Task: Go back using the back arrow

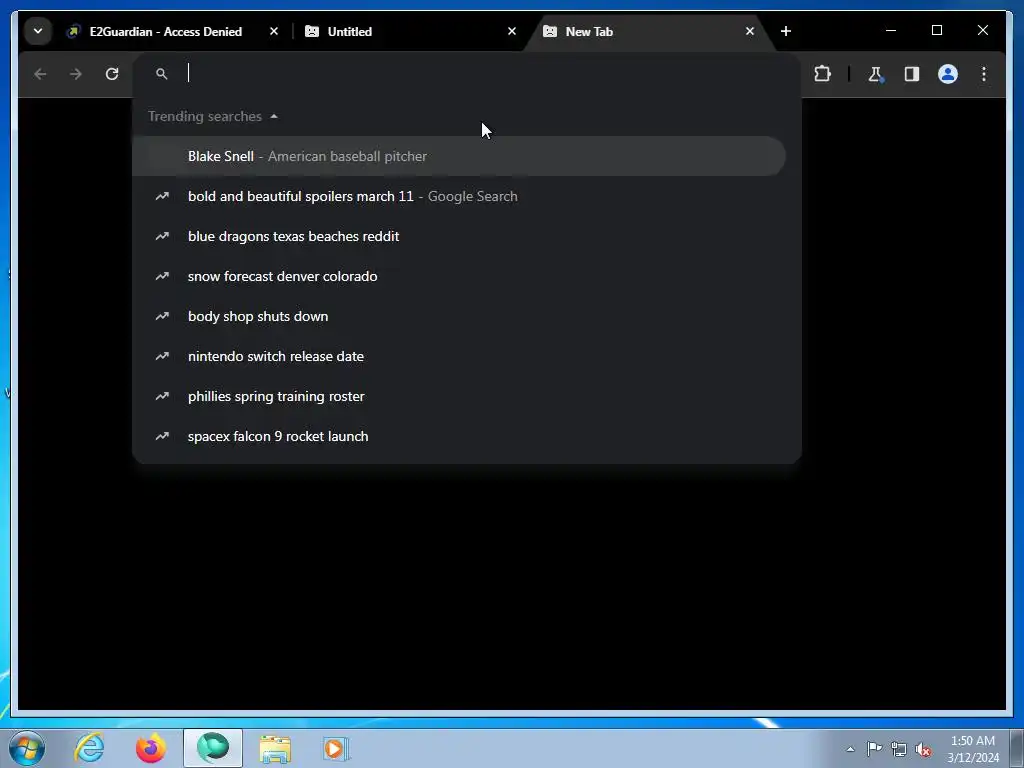Action: (x=40, y=74)
